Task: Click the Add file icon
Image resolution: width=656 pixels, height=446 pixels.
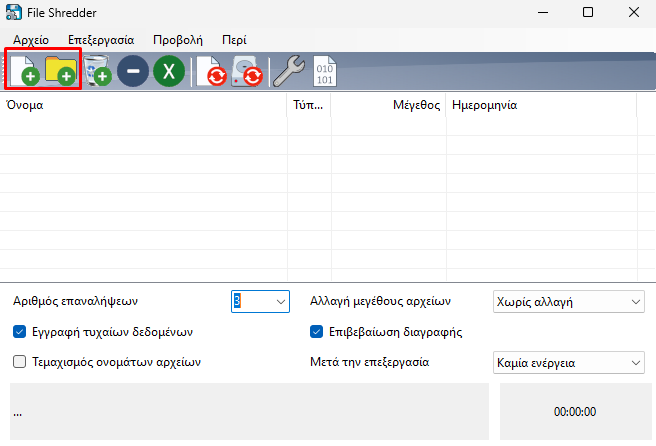Action: tap(25, 70)
